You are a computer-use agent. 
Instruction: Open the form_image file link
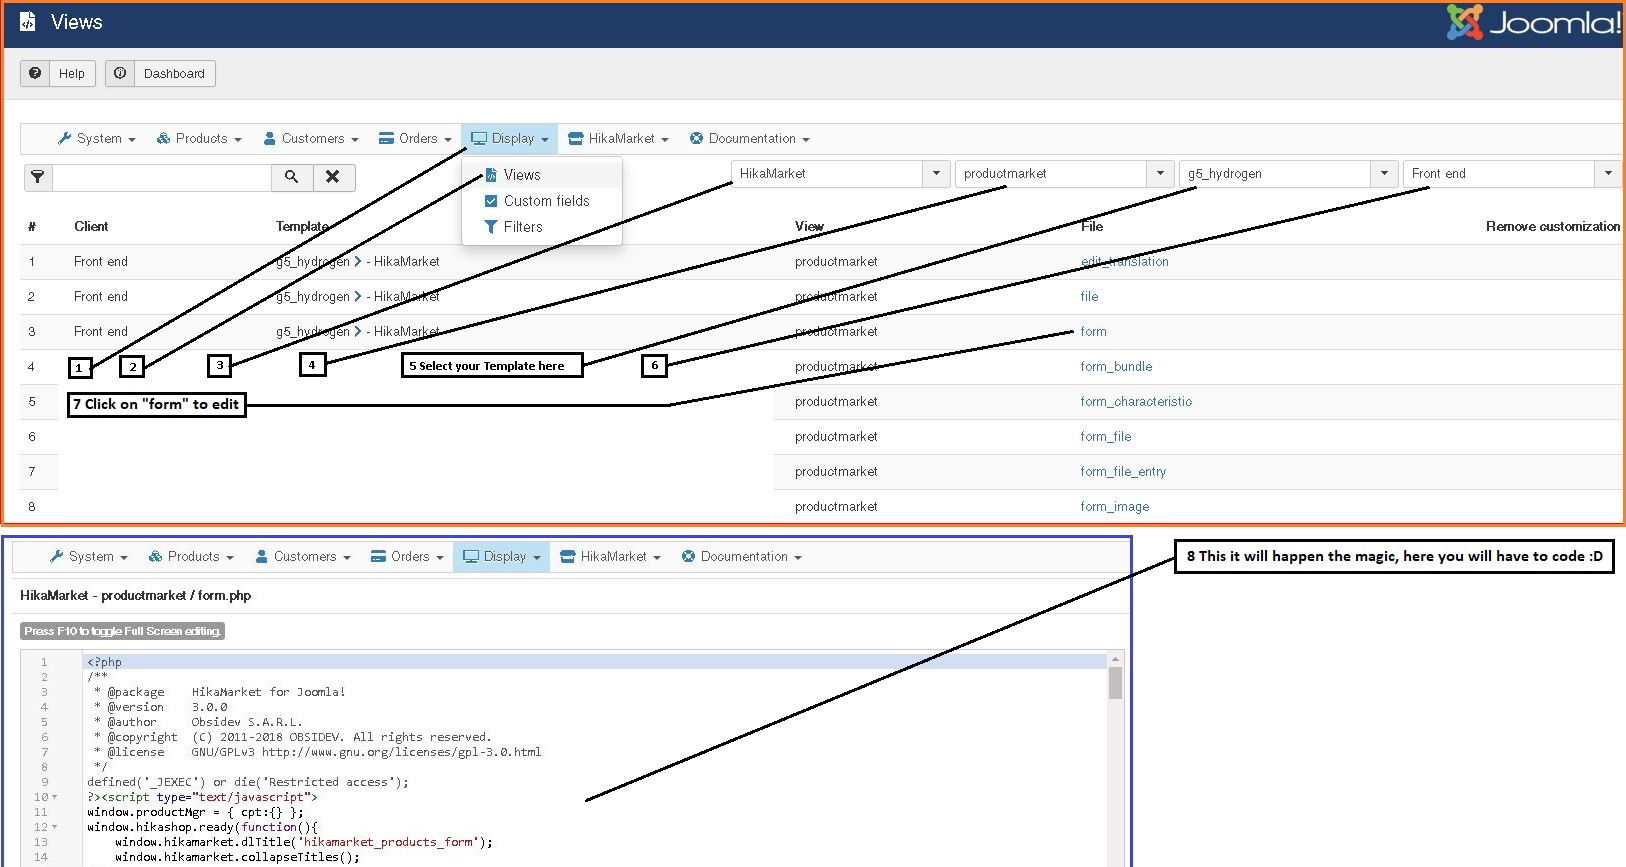(x=1115, y=507)
